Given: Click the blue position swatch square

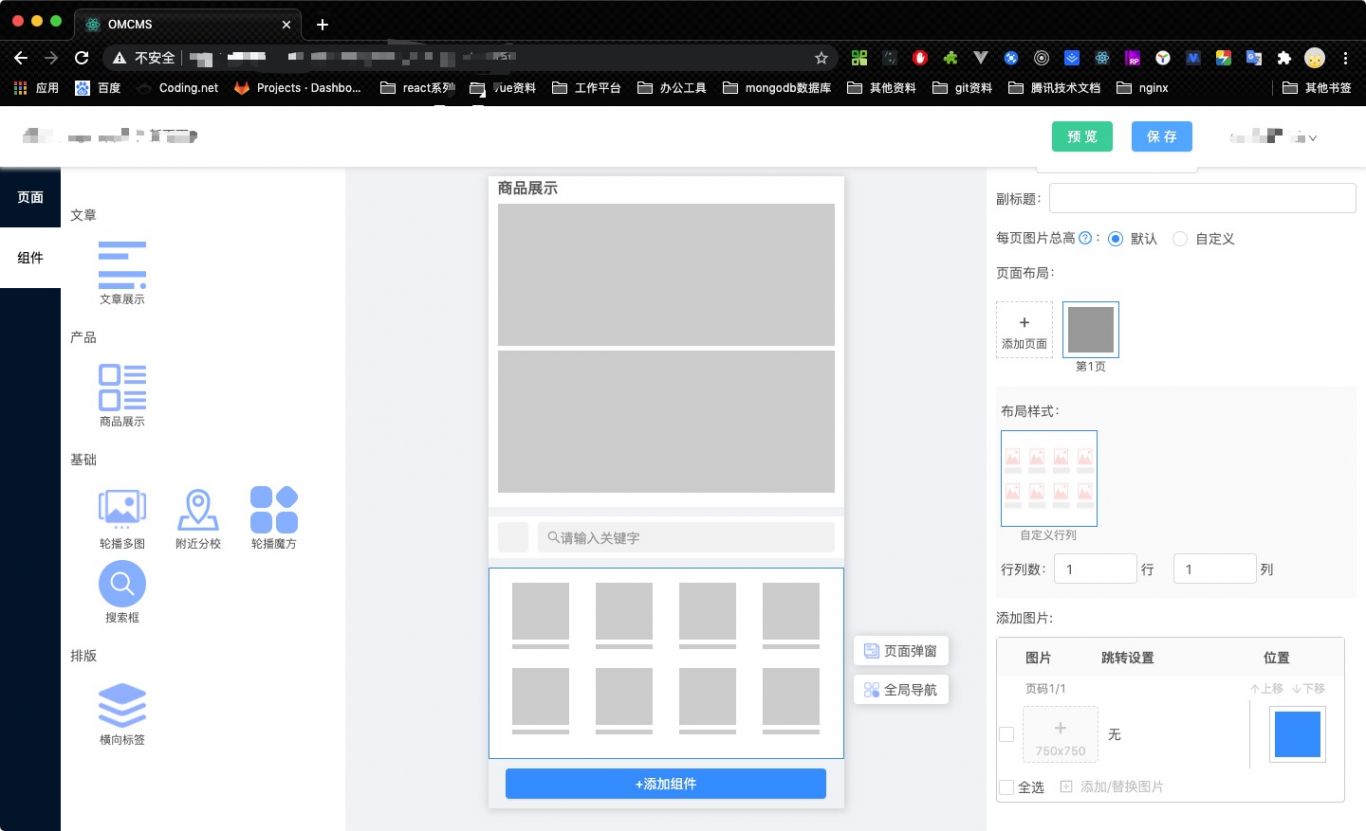Looking at the screenshot, I should point(1297,734).
